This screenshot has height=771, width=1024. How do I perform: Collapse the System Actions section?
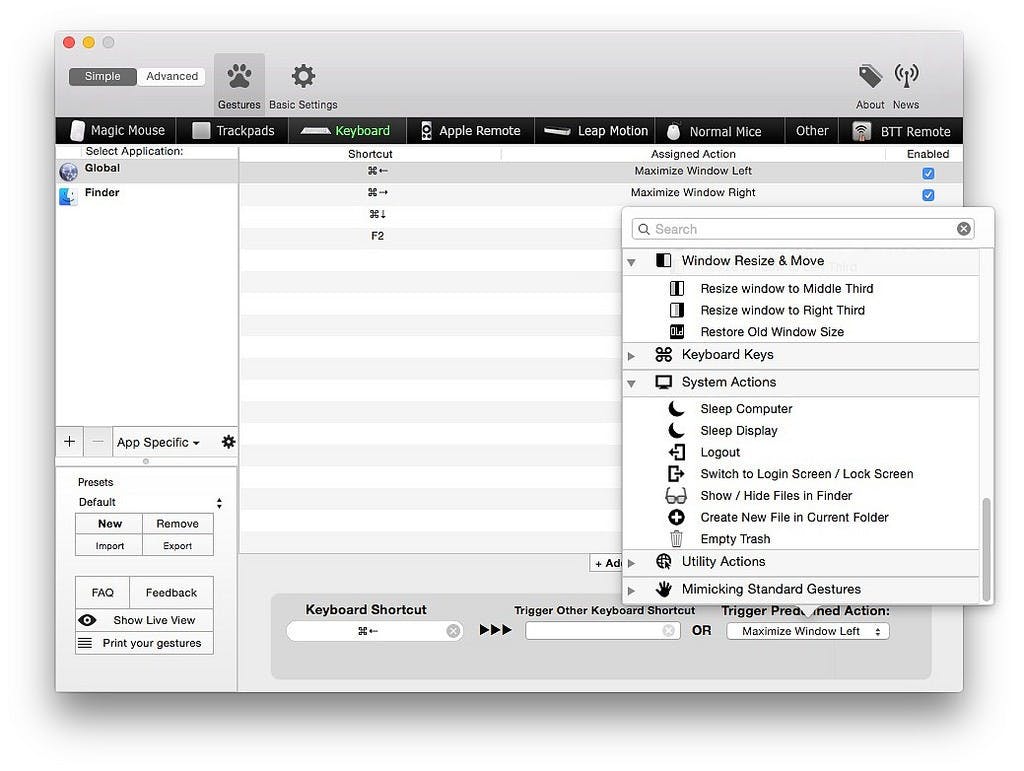pos(632,383)
